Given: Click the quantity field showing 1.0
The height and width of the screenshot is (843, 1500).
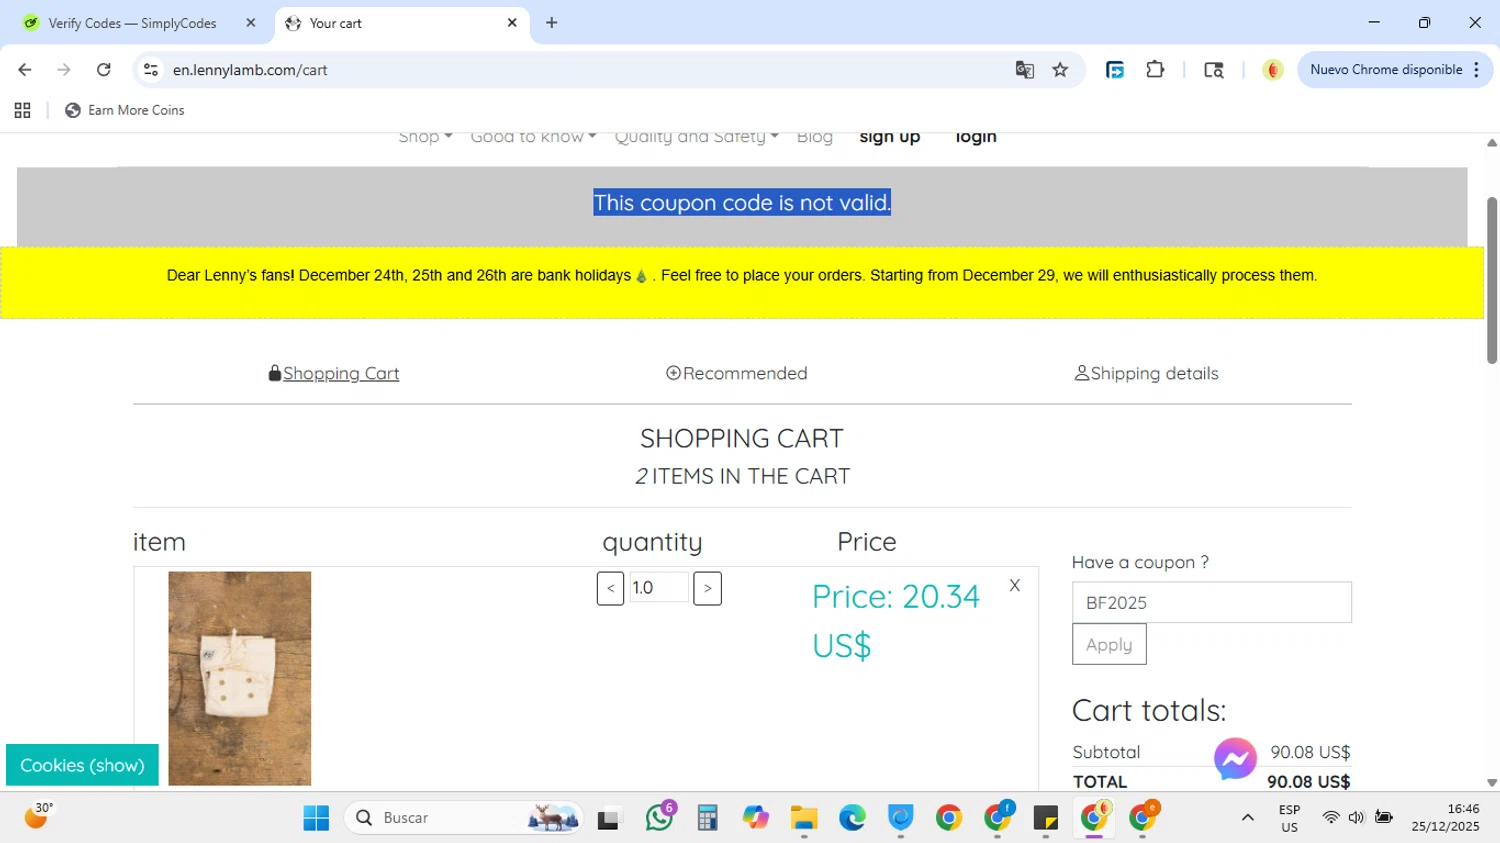Looking at the screenshot, I should [x=659, y=588].
